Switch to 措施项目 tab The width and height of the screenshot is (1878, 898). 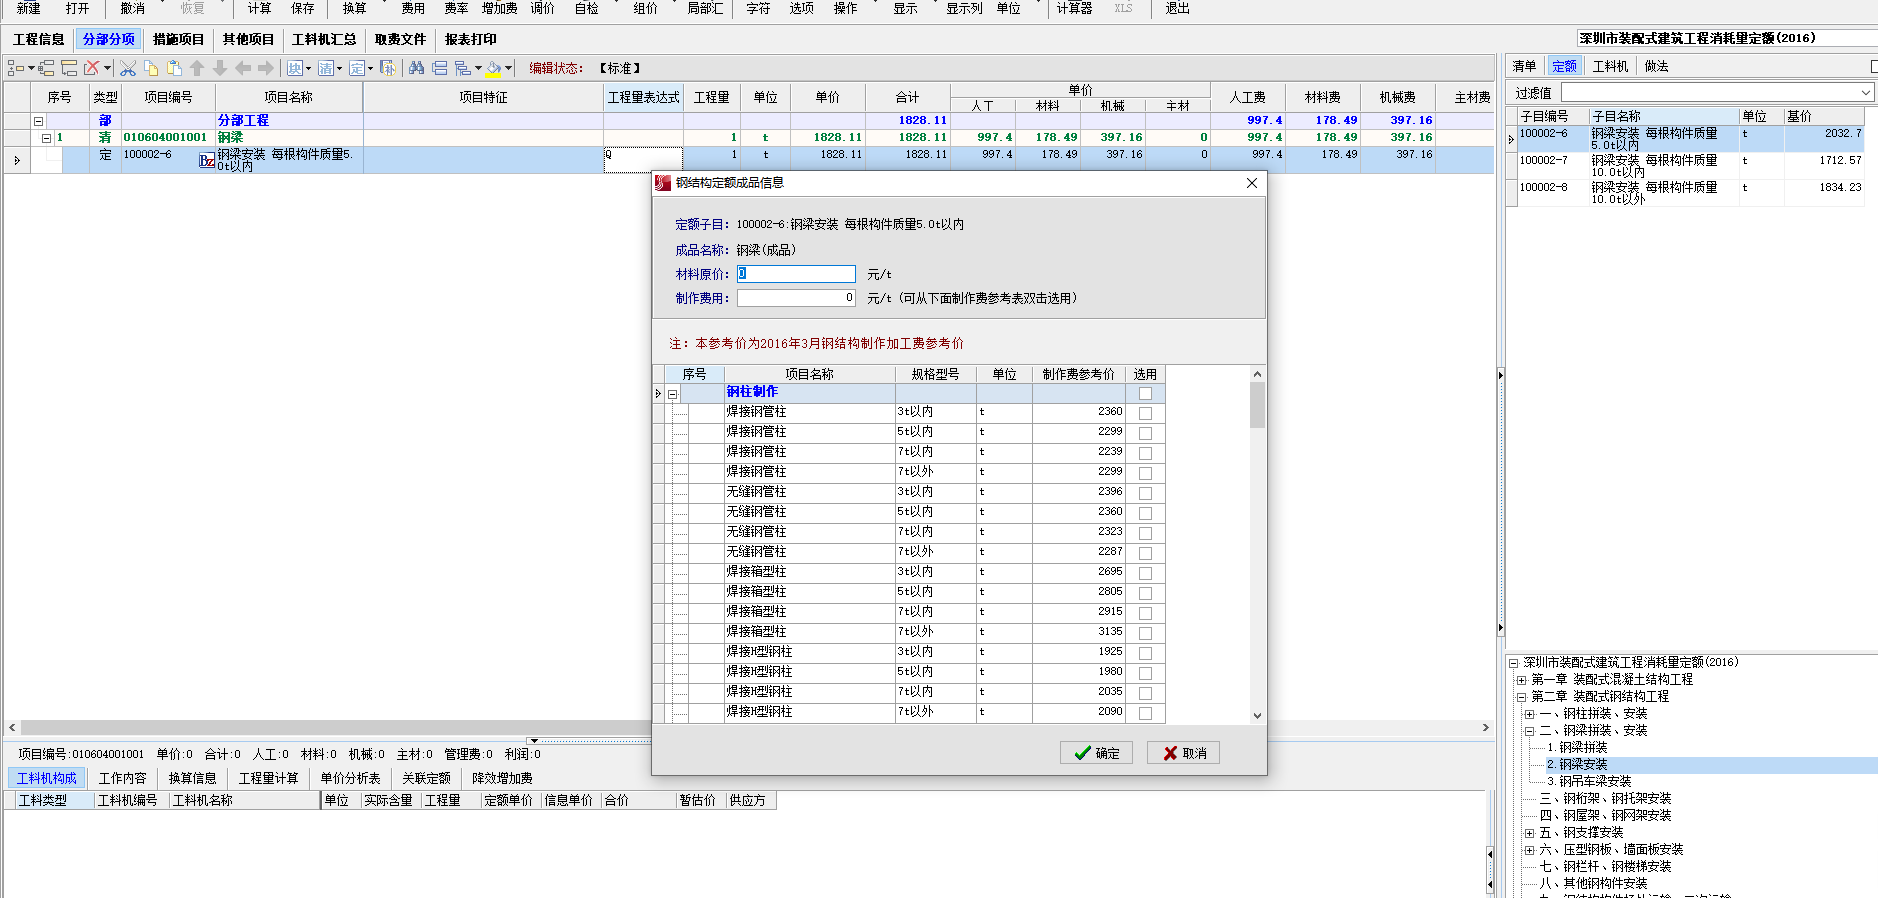coord(178,39)
